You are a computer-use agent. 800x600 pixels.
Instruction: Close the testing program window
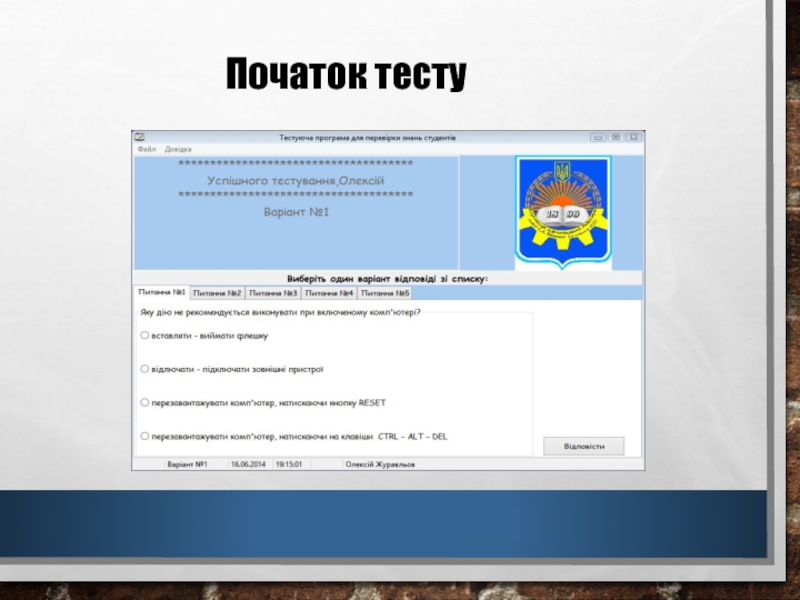tap(633, 136)
